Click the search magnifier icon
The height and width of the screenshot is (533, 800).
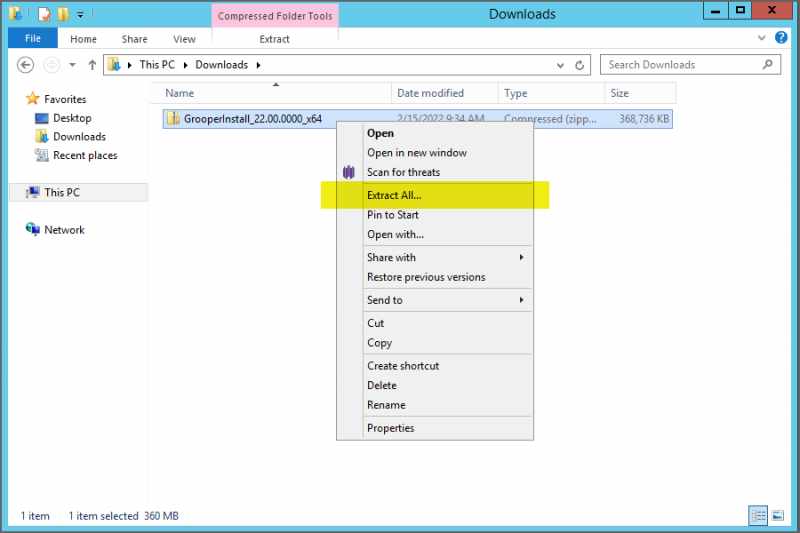pos(767,65)
